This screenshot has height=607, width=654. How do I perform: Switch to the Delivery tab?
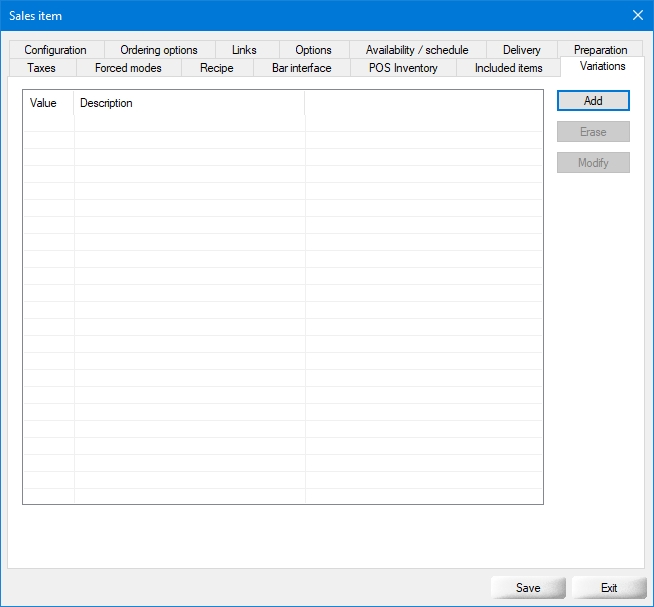pos(522,50)
